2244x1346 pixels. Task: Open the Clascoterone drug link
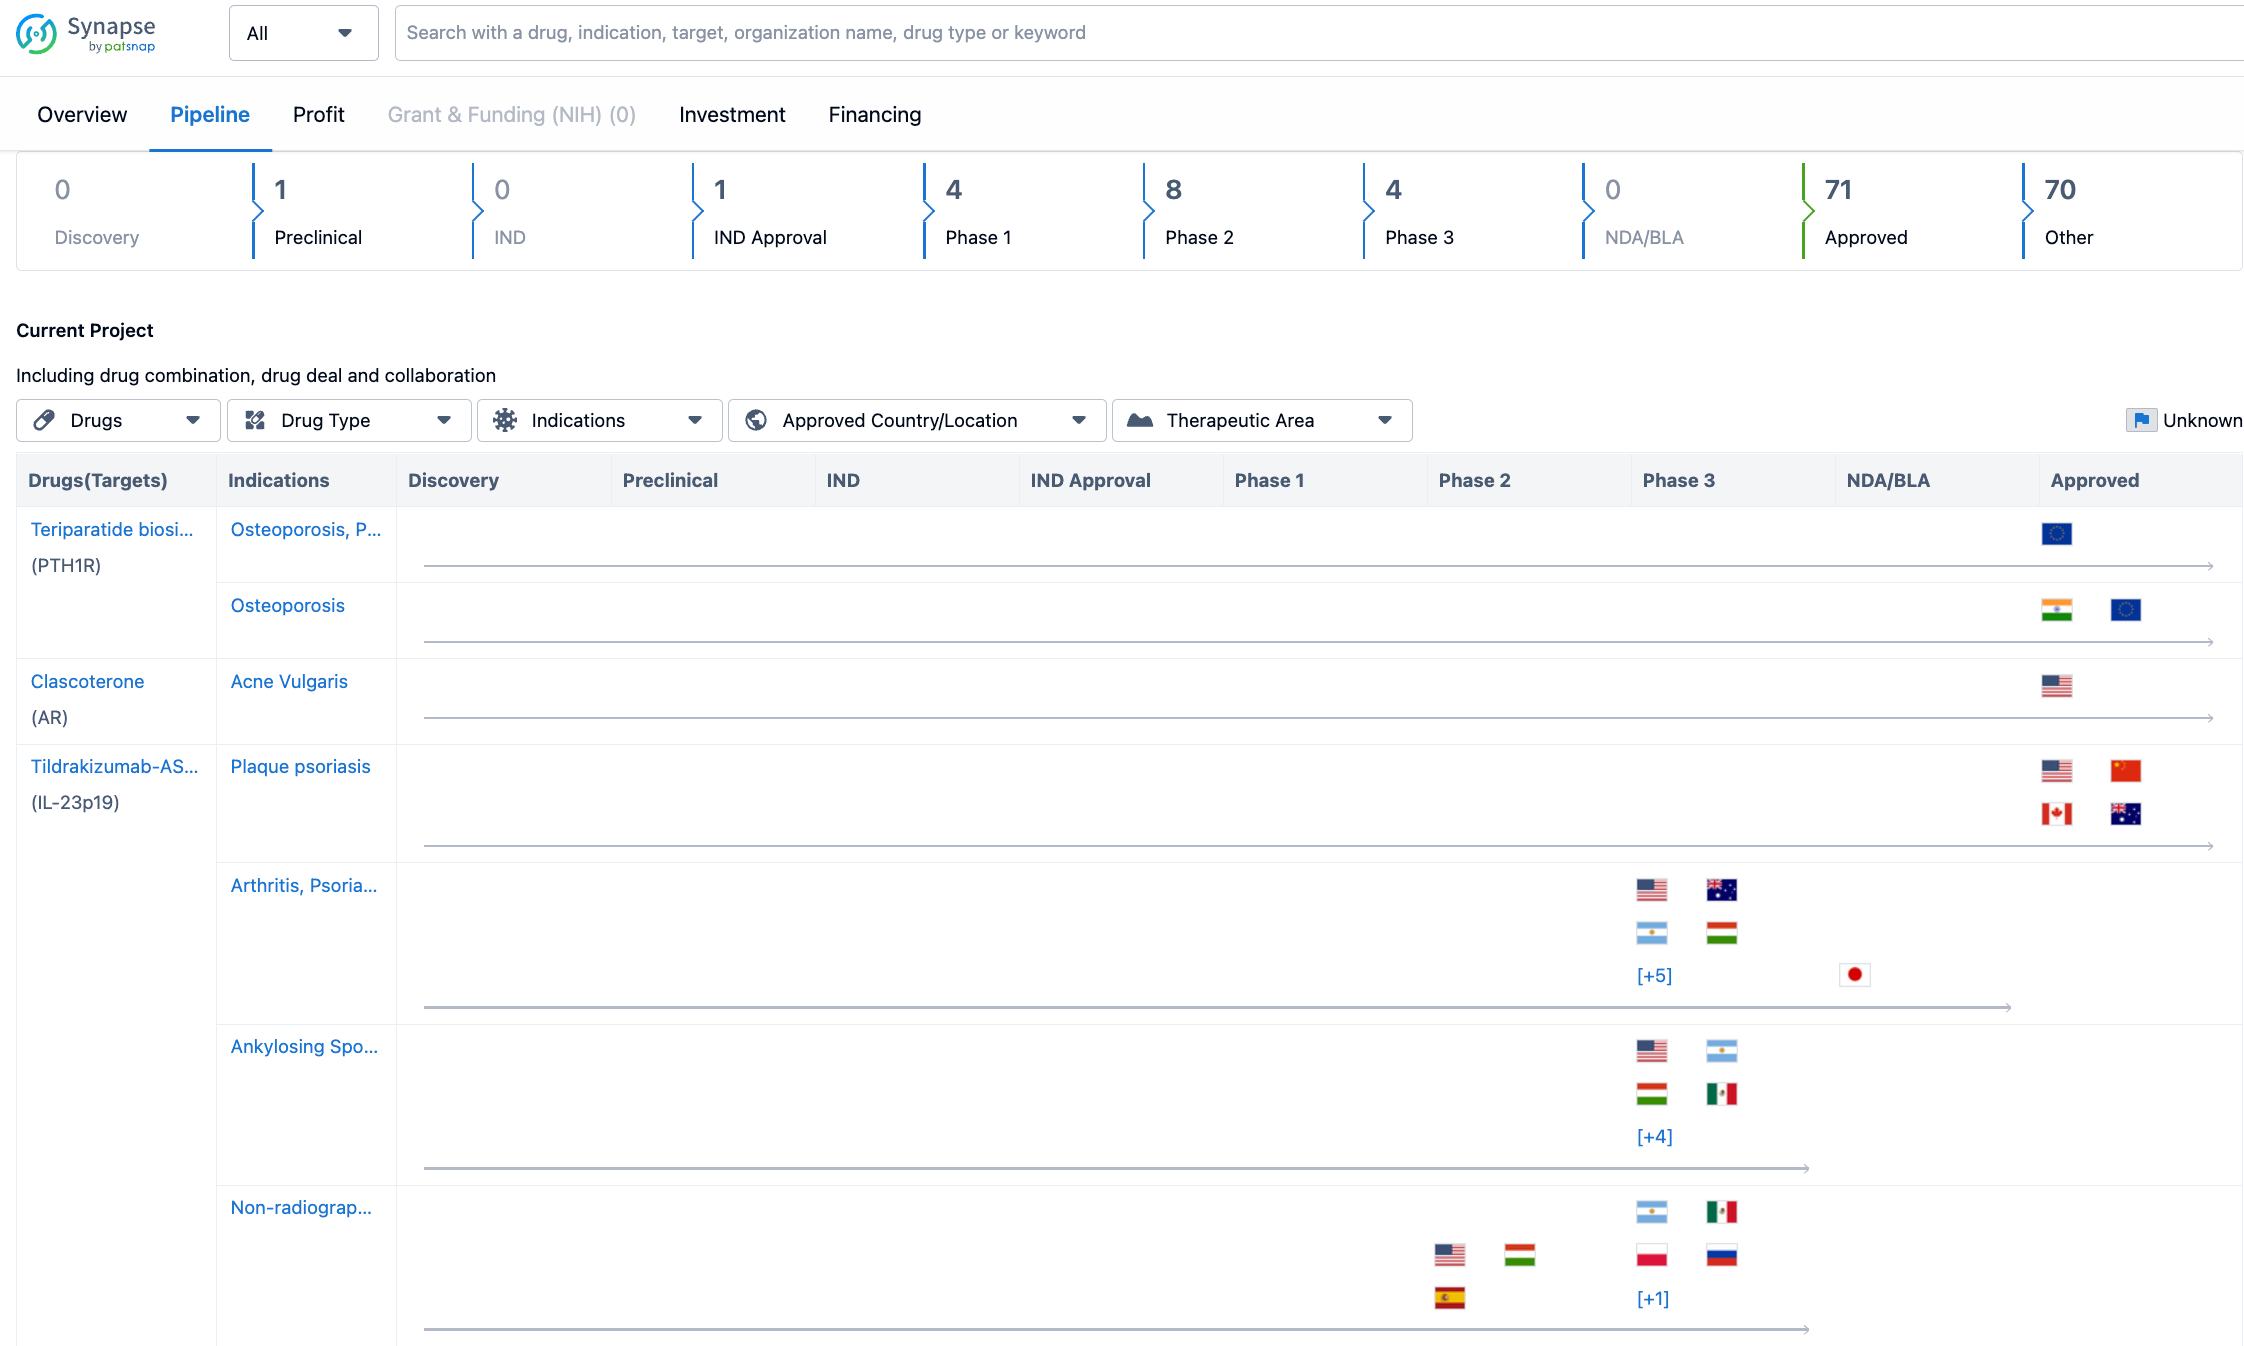pyautogui.click(x=87, y=682)
